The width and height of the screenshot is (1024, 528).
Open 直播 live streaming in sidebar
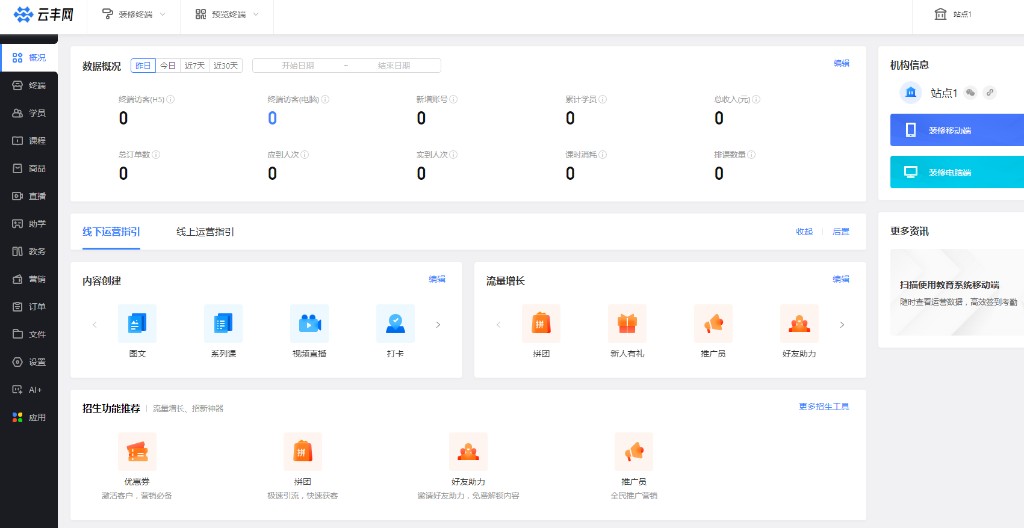29,196
